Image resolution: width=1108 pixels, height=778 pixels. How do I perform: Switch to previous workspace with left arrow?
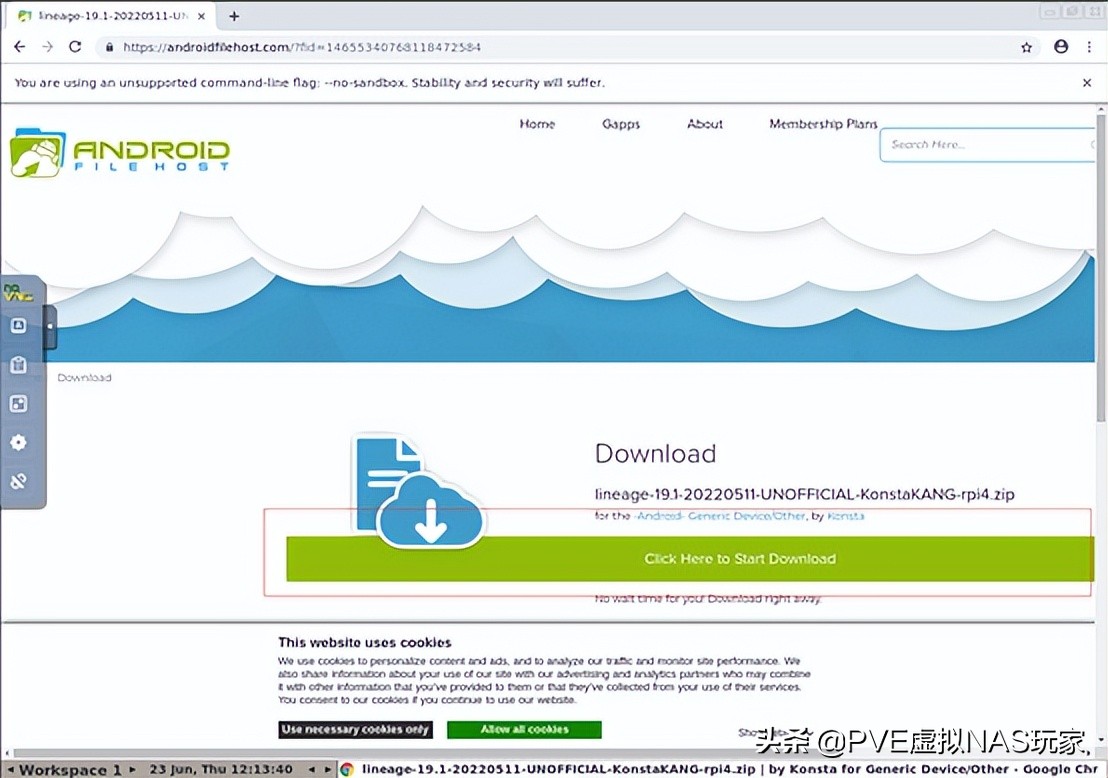tap(10, 770)
